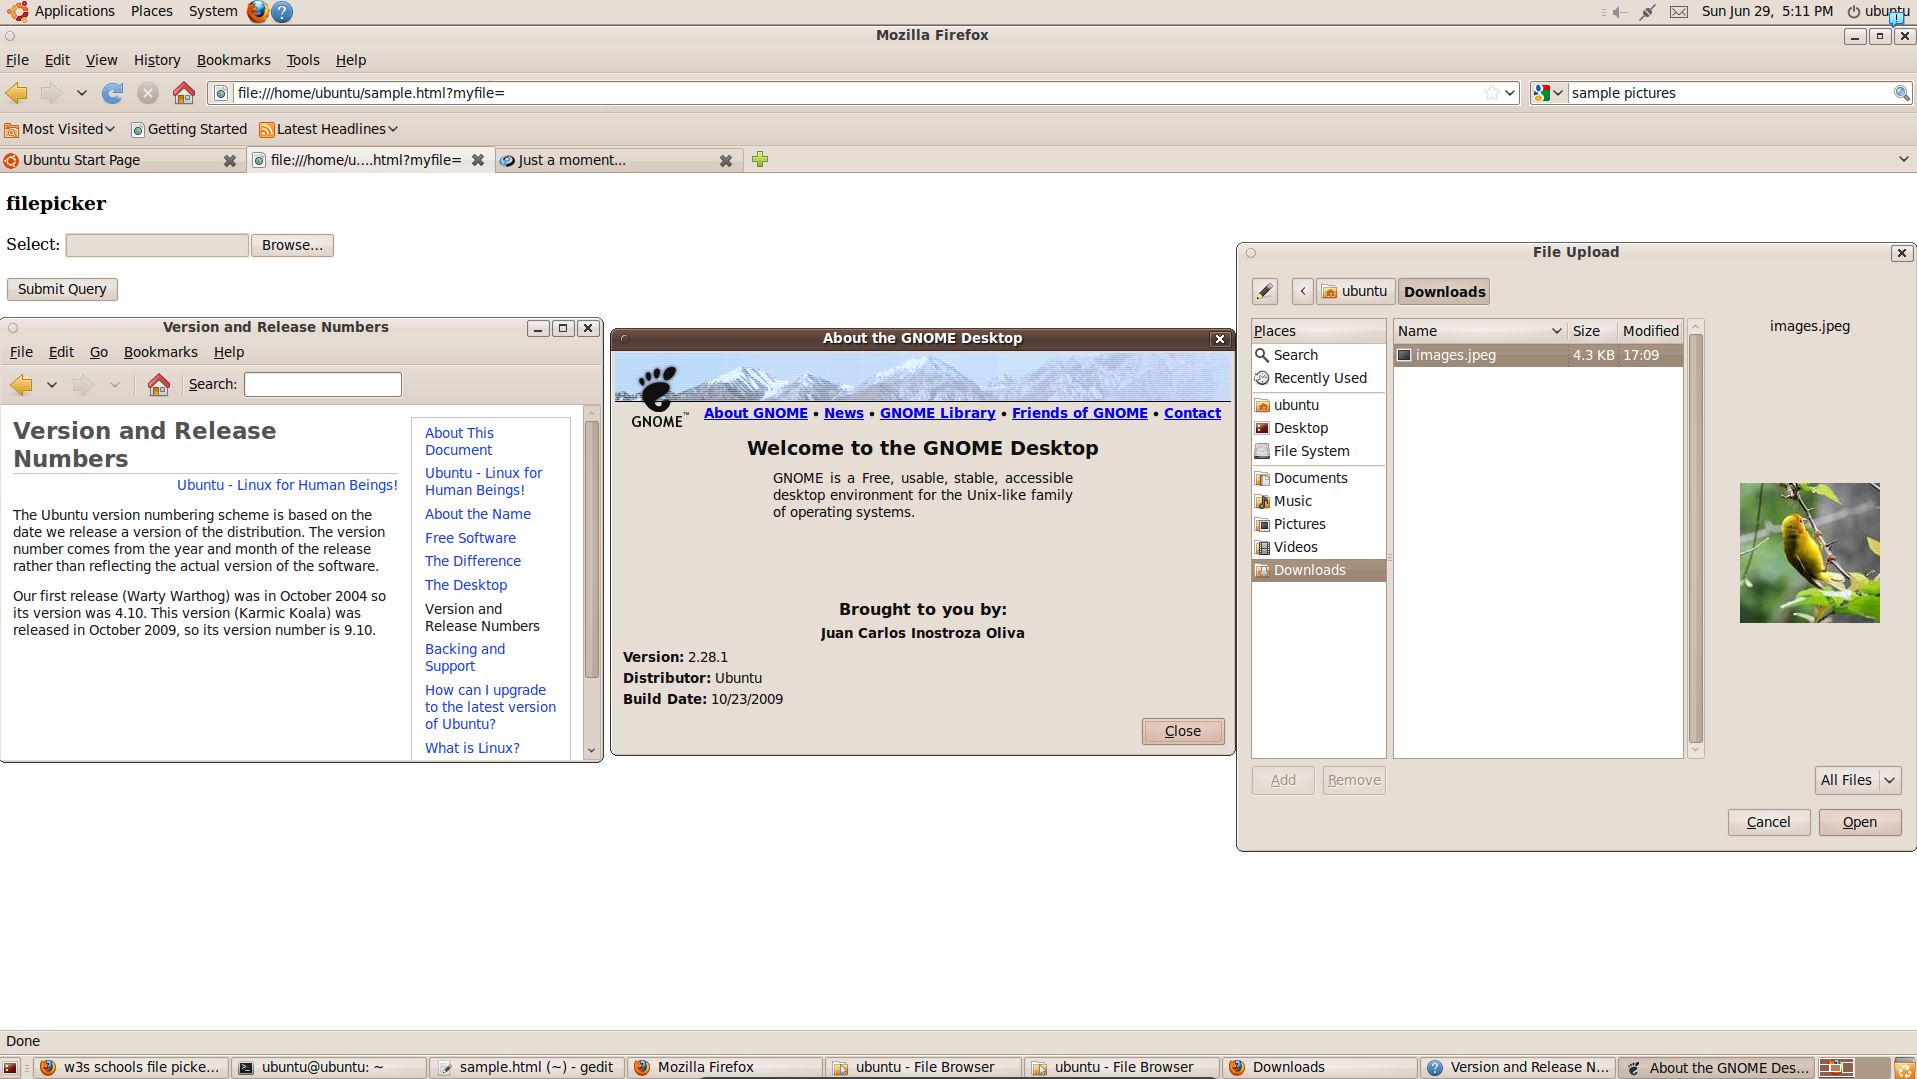Click the search magnifier in Firefox search box
The width and height of the screenshot is (1917, 1079).
point(1901,93)
